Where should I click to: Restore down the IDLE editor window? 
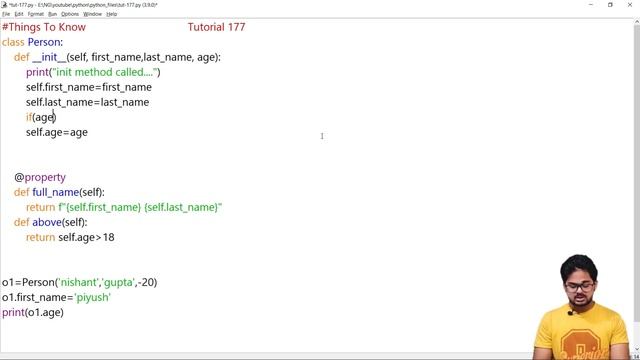click(610, 4)
